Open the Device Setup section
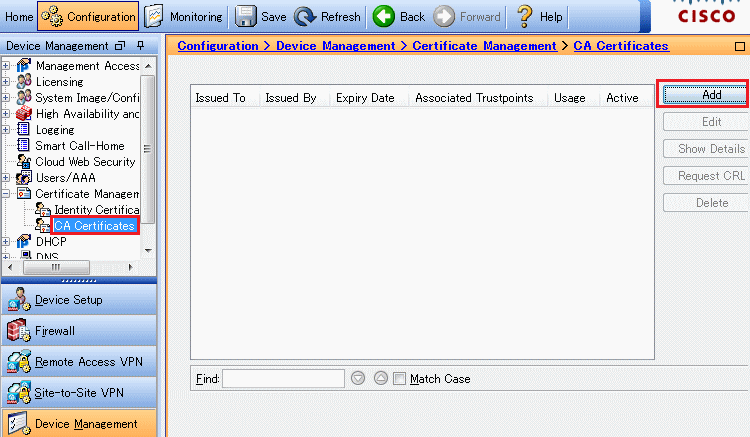This screenshot has width=750, height=437. [x=79, y=299]
